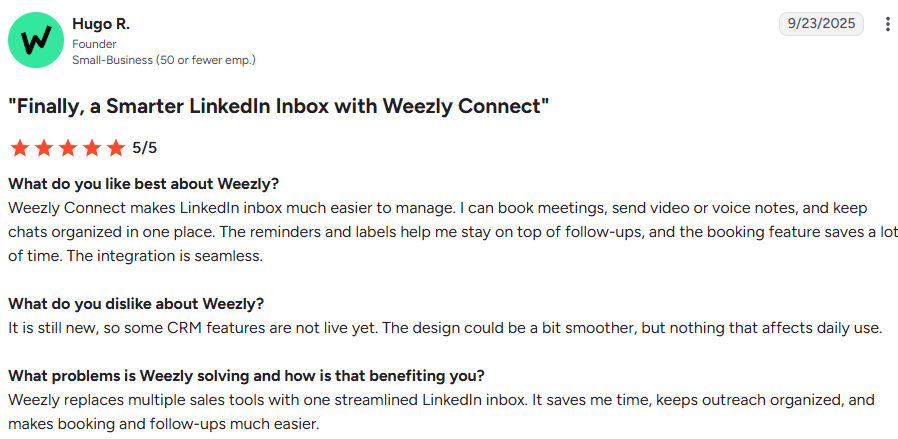Select the third rating star
This screenshot has height=439, width=898.
tap(68, 148)
